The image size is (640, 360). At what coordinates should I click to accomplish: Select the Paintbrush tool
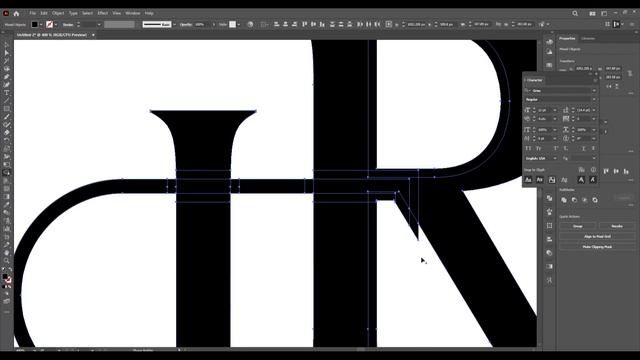click(x=7, y=117)
